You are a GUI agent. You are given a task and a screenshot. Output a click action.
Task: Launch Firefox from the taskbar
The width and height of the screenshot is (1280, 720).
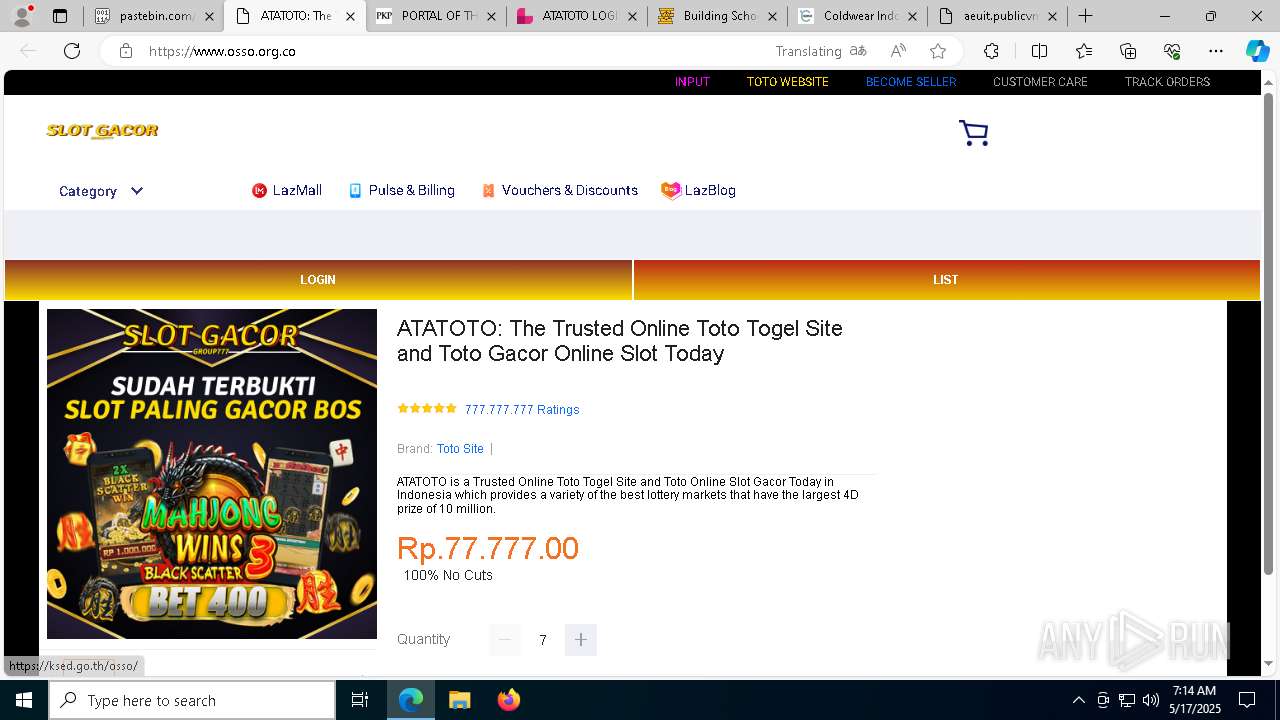pos(508,700)
